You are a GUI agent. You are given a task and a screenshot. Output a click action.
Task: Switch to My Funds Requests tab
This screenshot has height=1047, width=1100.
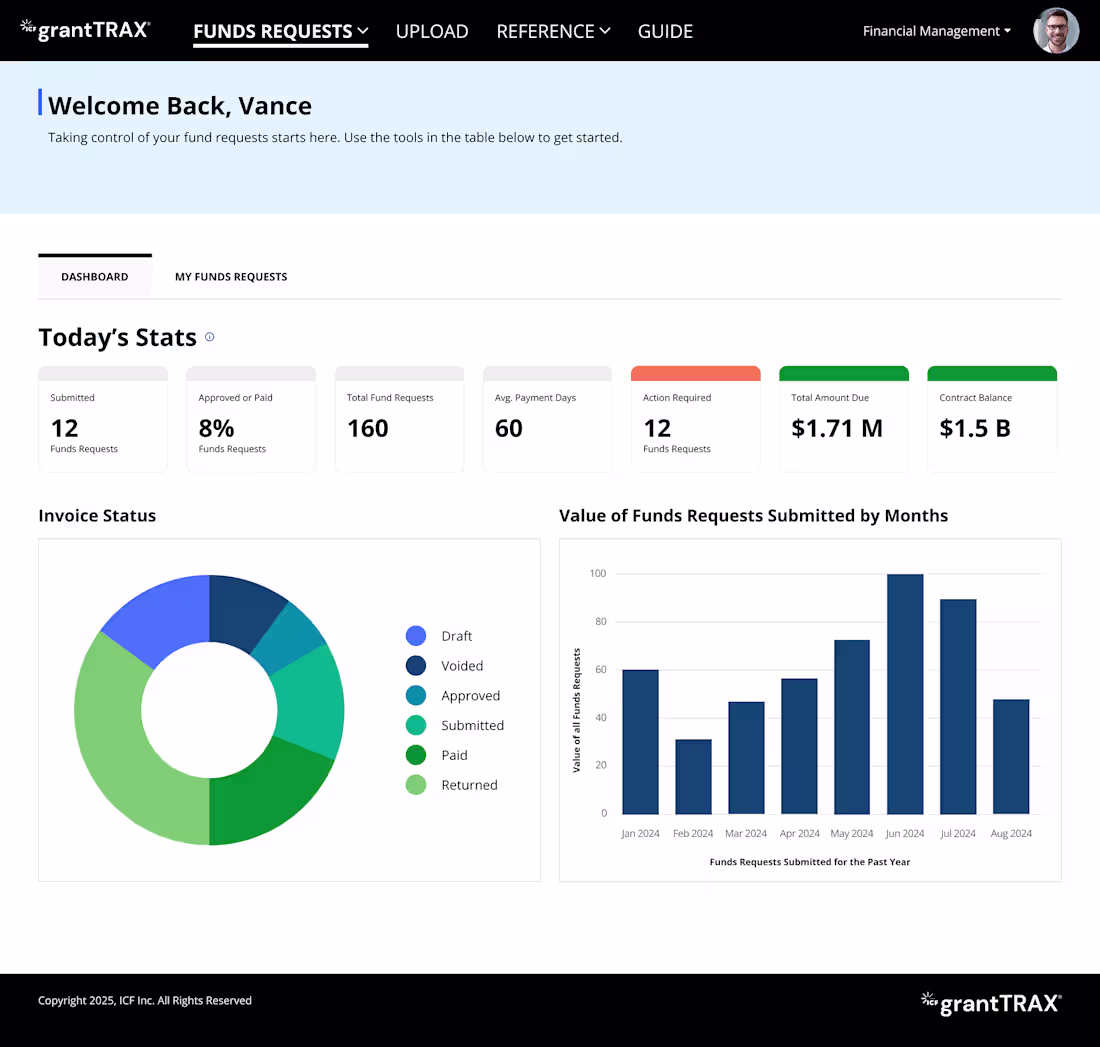tap(231, 277)
